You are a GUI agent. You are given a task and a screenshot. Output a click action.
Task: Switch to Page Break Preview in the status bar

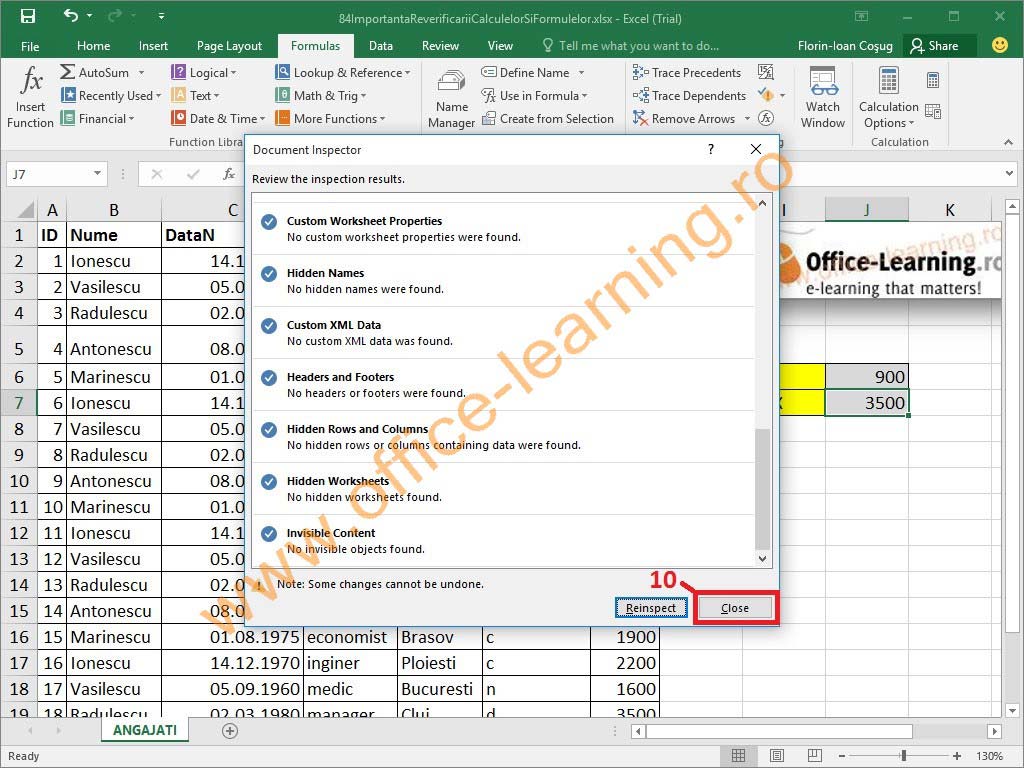pos(814,756)
